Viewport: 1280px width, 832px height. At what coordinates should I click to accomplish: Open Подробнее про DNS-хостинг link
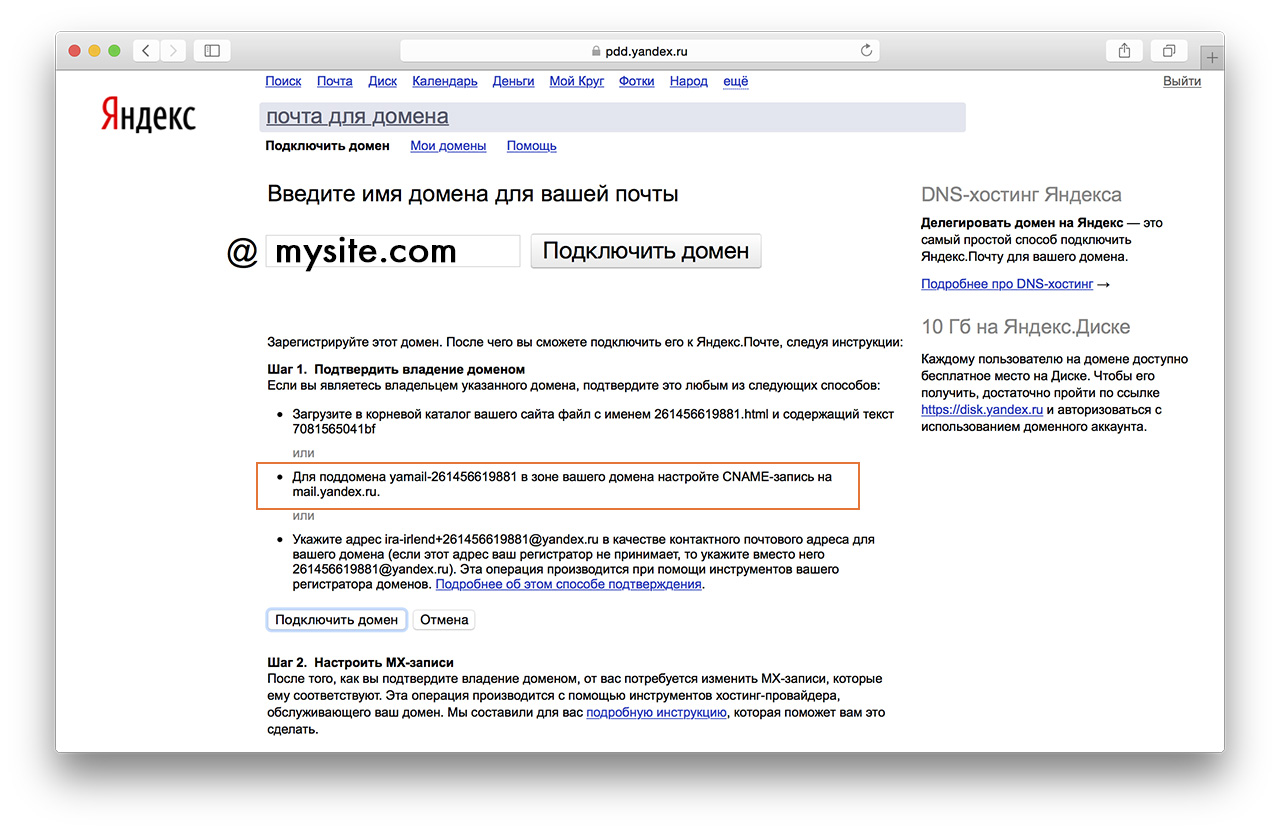click(1007, 284)
